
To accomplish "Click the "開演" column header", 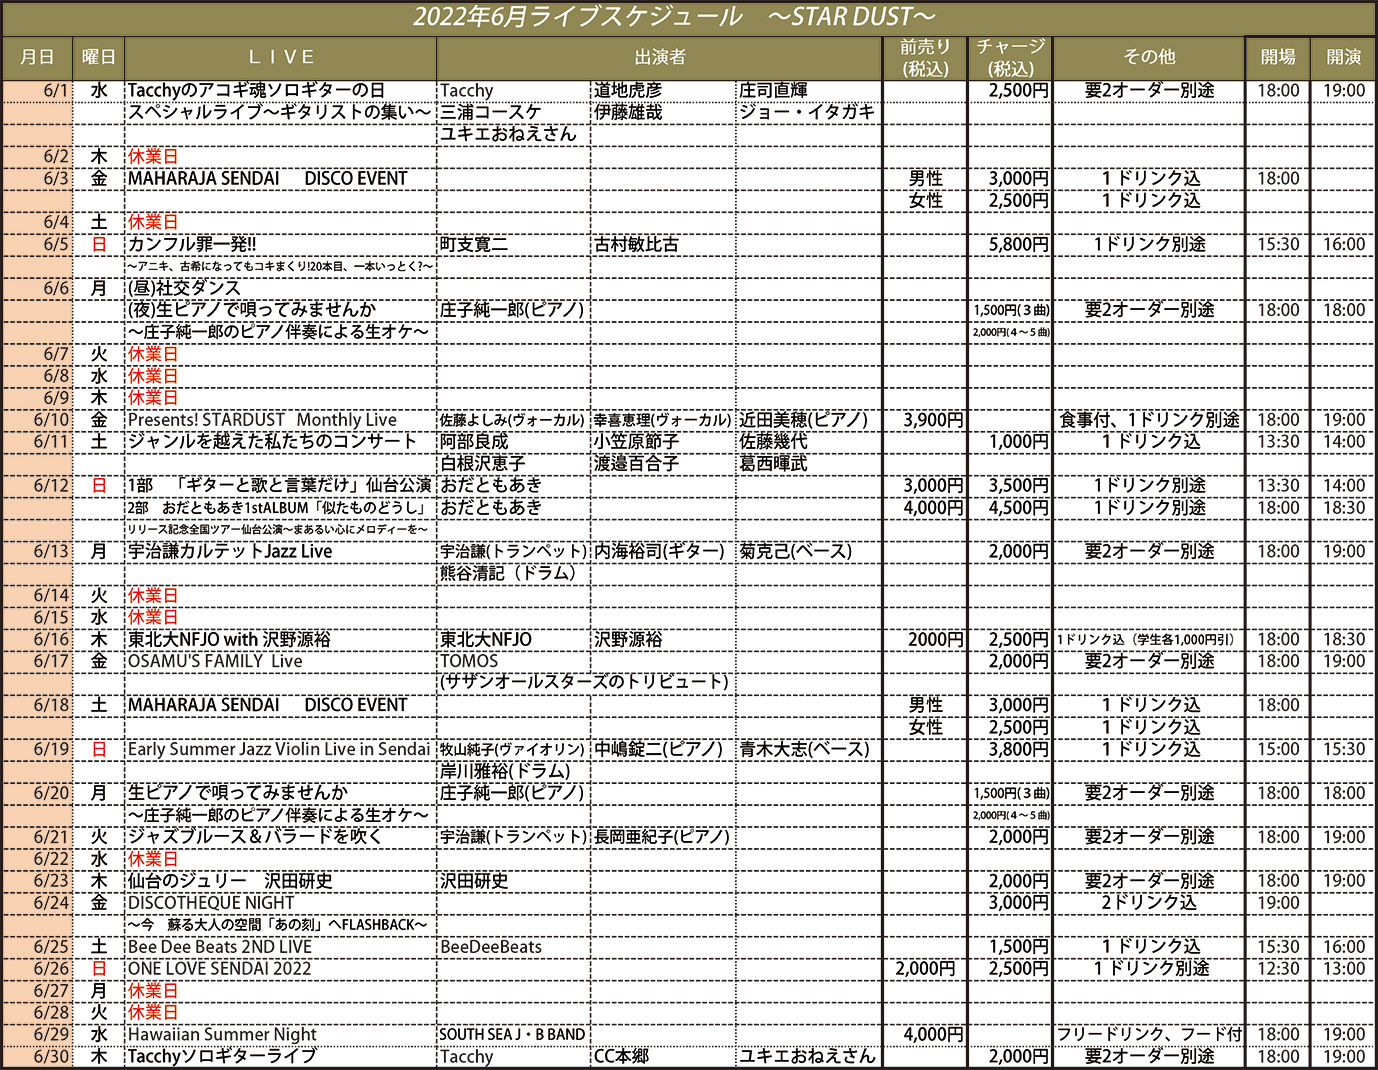I will pyautogui.click(x=1344, y=57).
